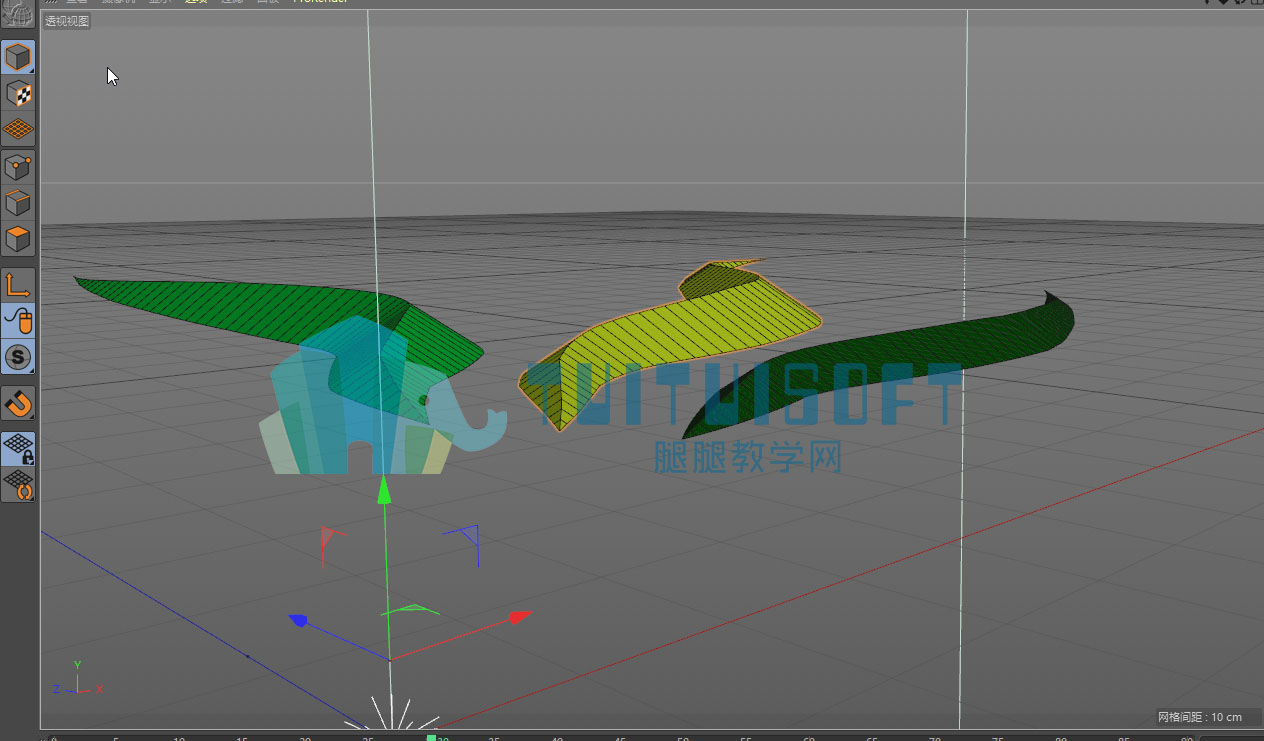Activate the Workplane mode grid icon

(x=18, y=129)
